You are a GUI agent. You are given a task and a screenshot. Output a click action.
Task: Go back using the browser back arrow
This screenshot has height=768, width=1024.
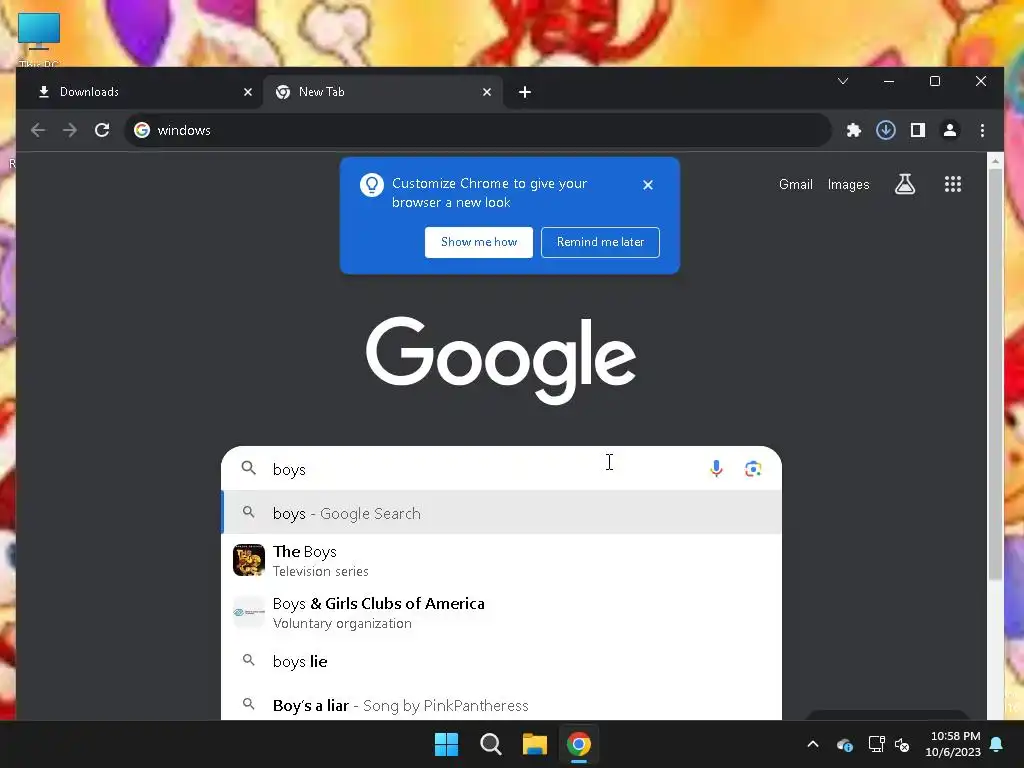click(38, 130)
